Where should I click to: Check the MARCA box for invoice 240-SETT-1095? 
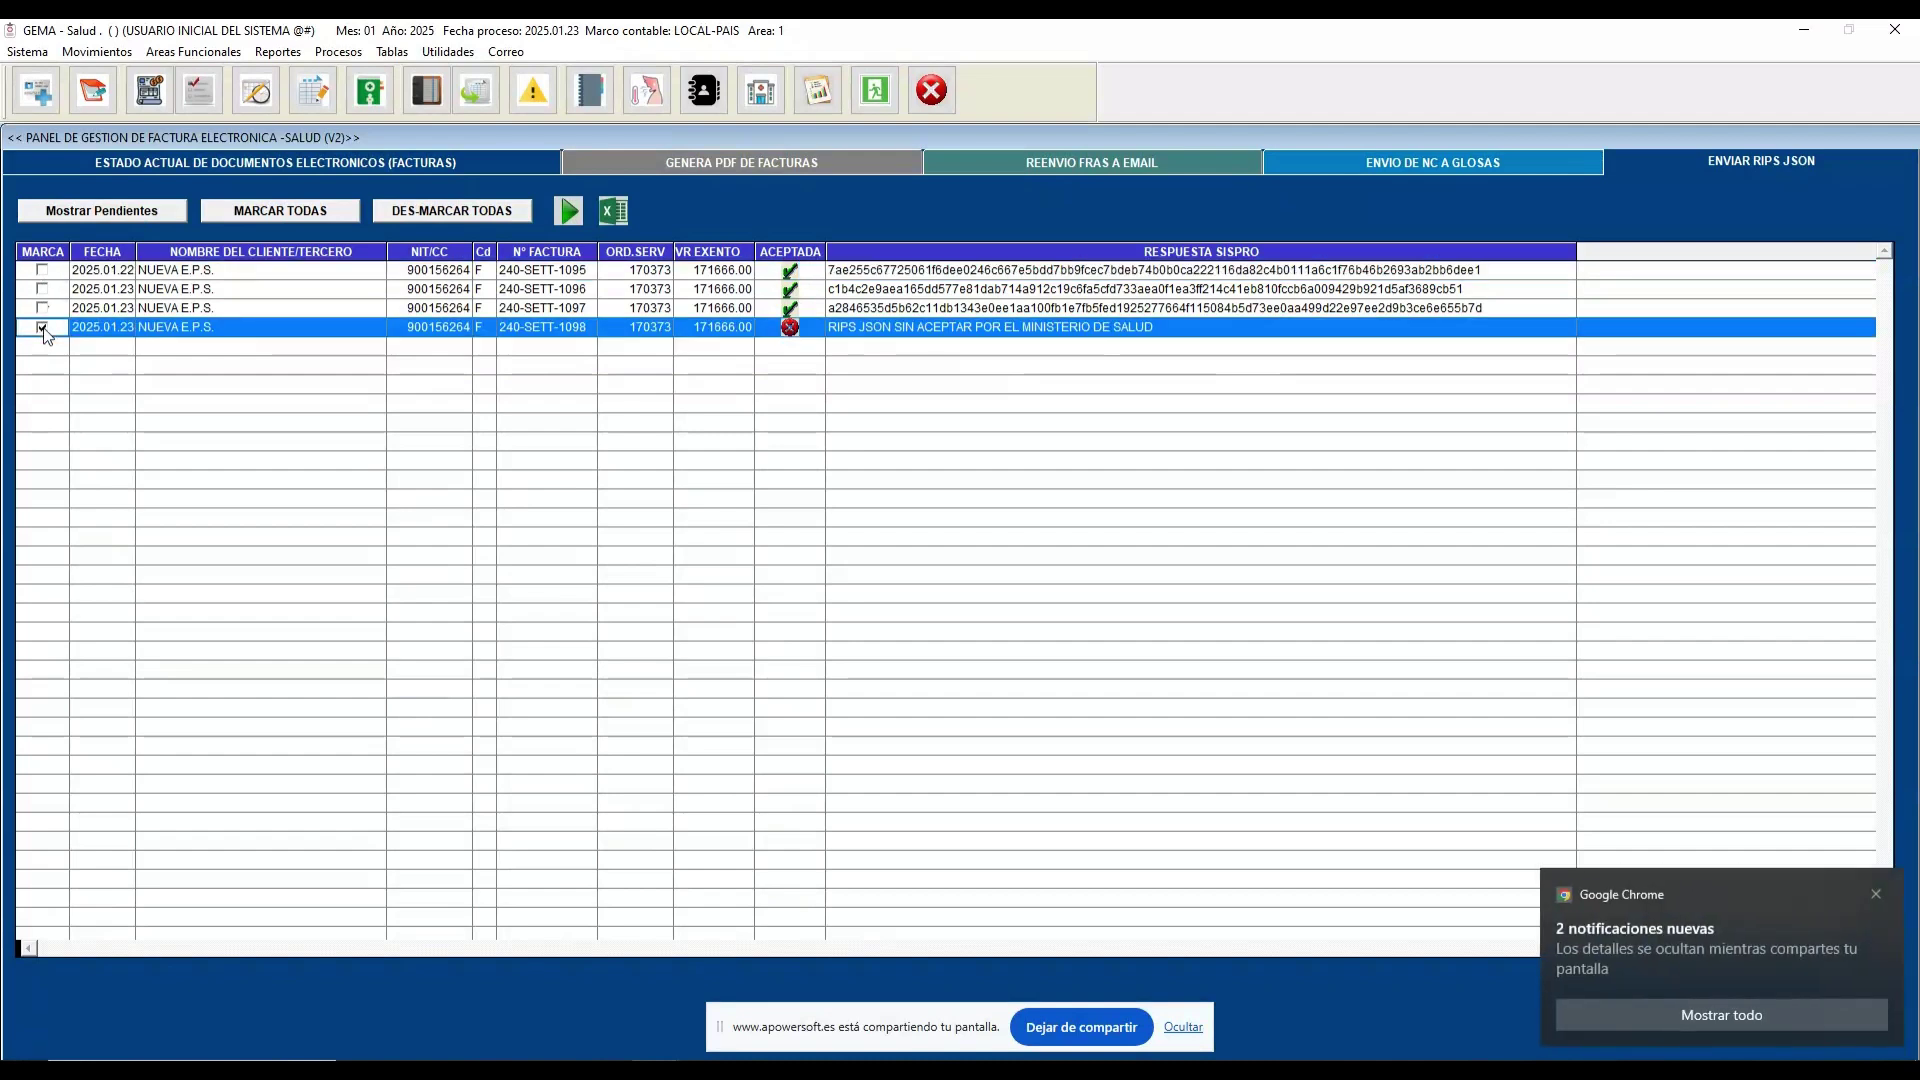pos(42,270)
